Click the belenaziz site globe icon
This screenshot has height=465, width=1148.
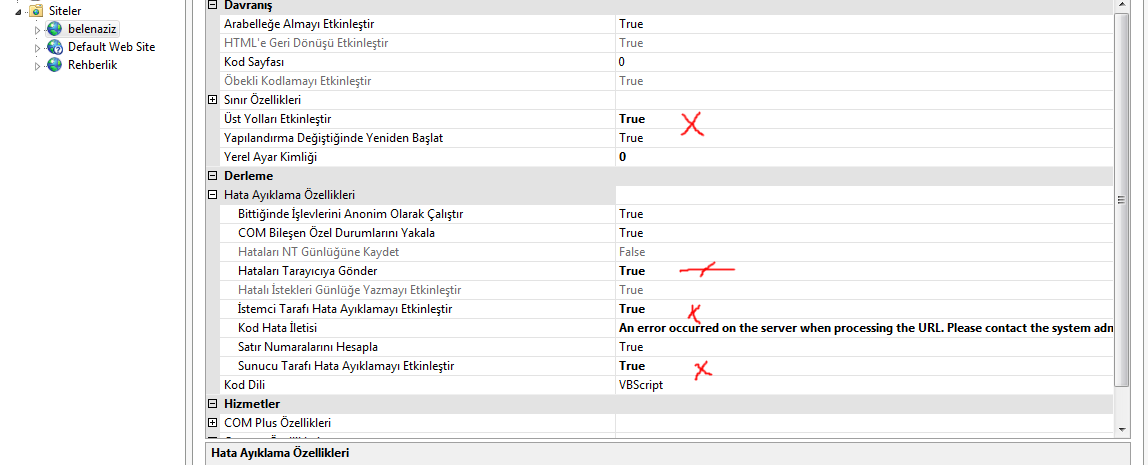[55, 29]
